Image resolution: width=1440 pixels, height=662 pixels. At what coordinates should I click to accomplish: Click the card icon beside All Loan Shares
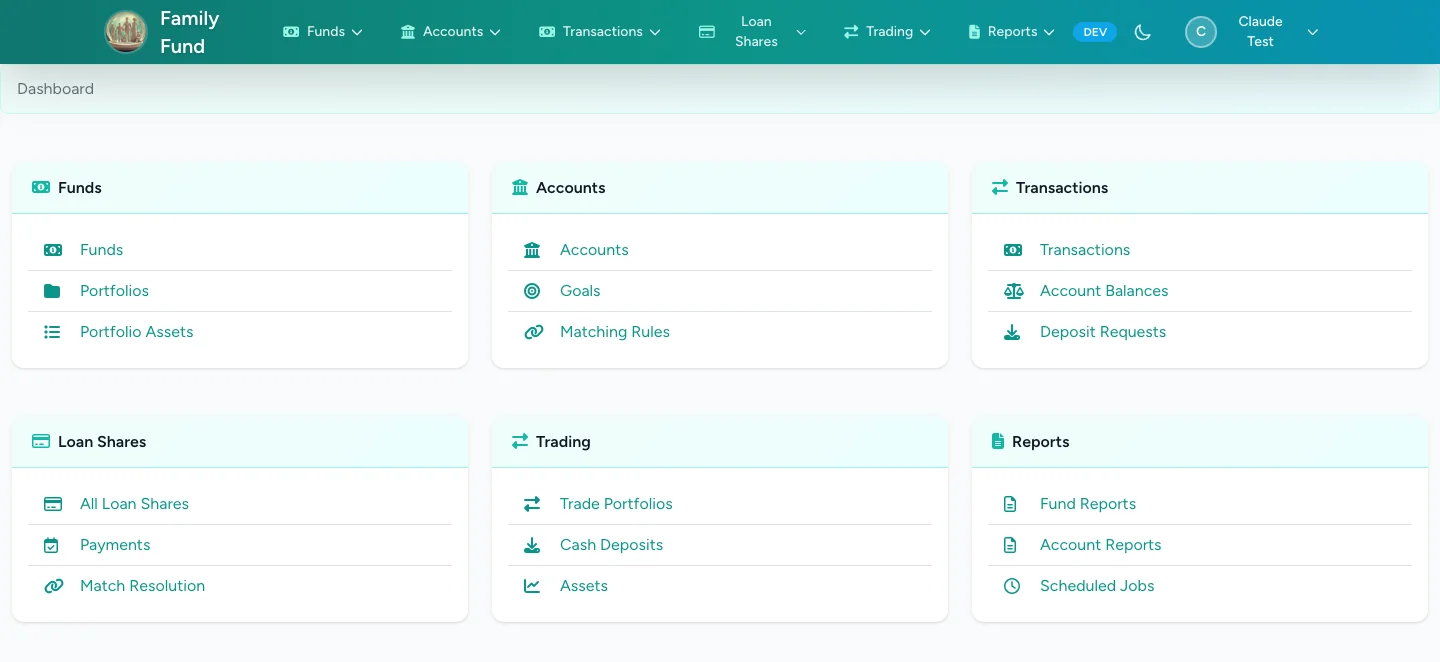53,504
